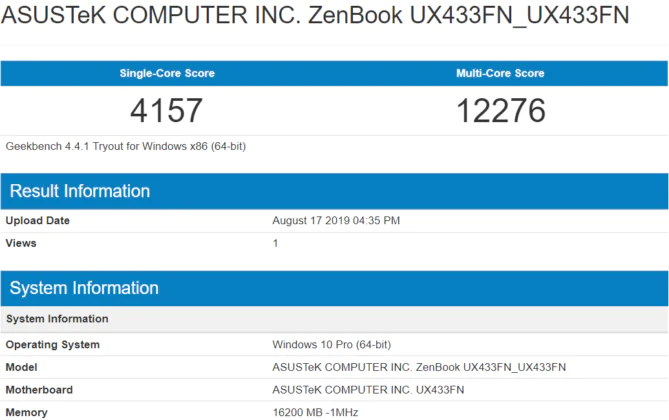This screenshot has height=420, width=669.
Task: Select the Views row label
Action: click(21, 243)
